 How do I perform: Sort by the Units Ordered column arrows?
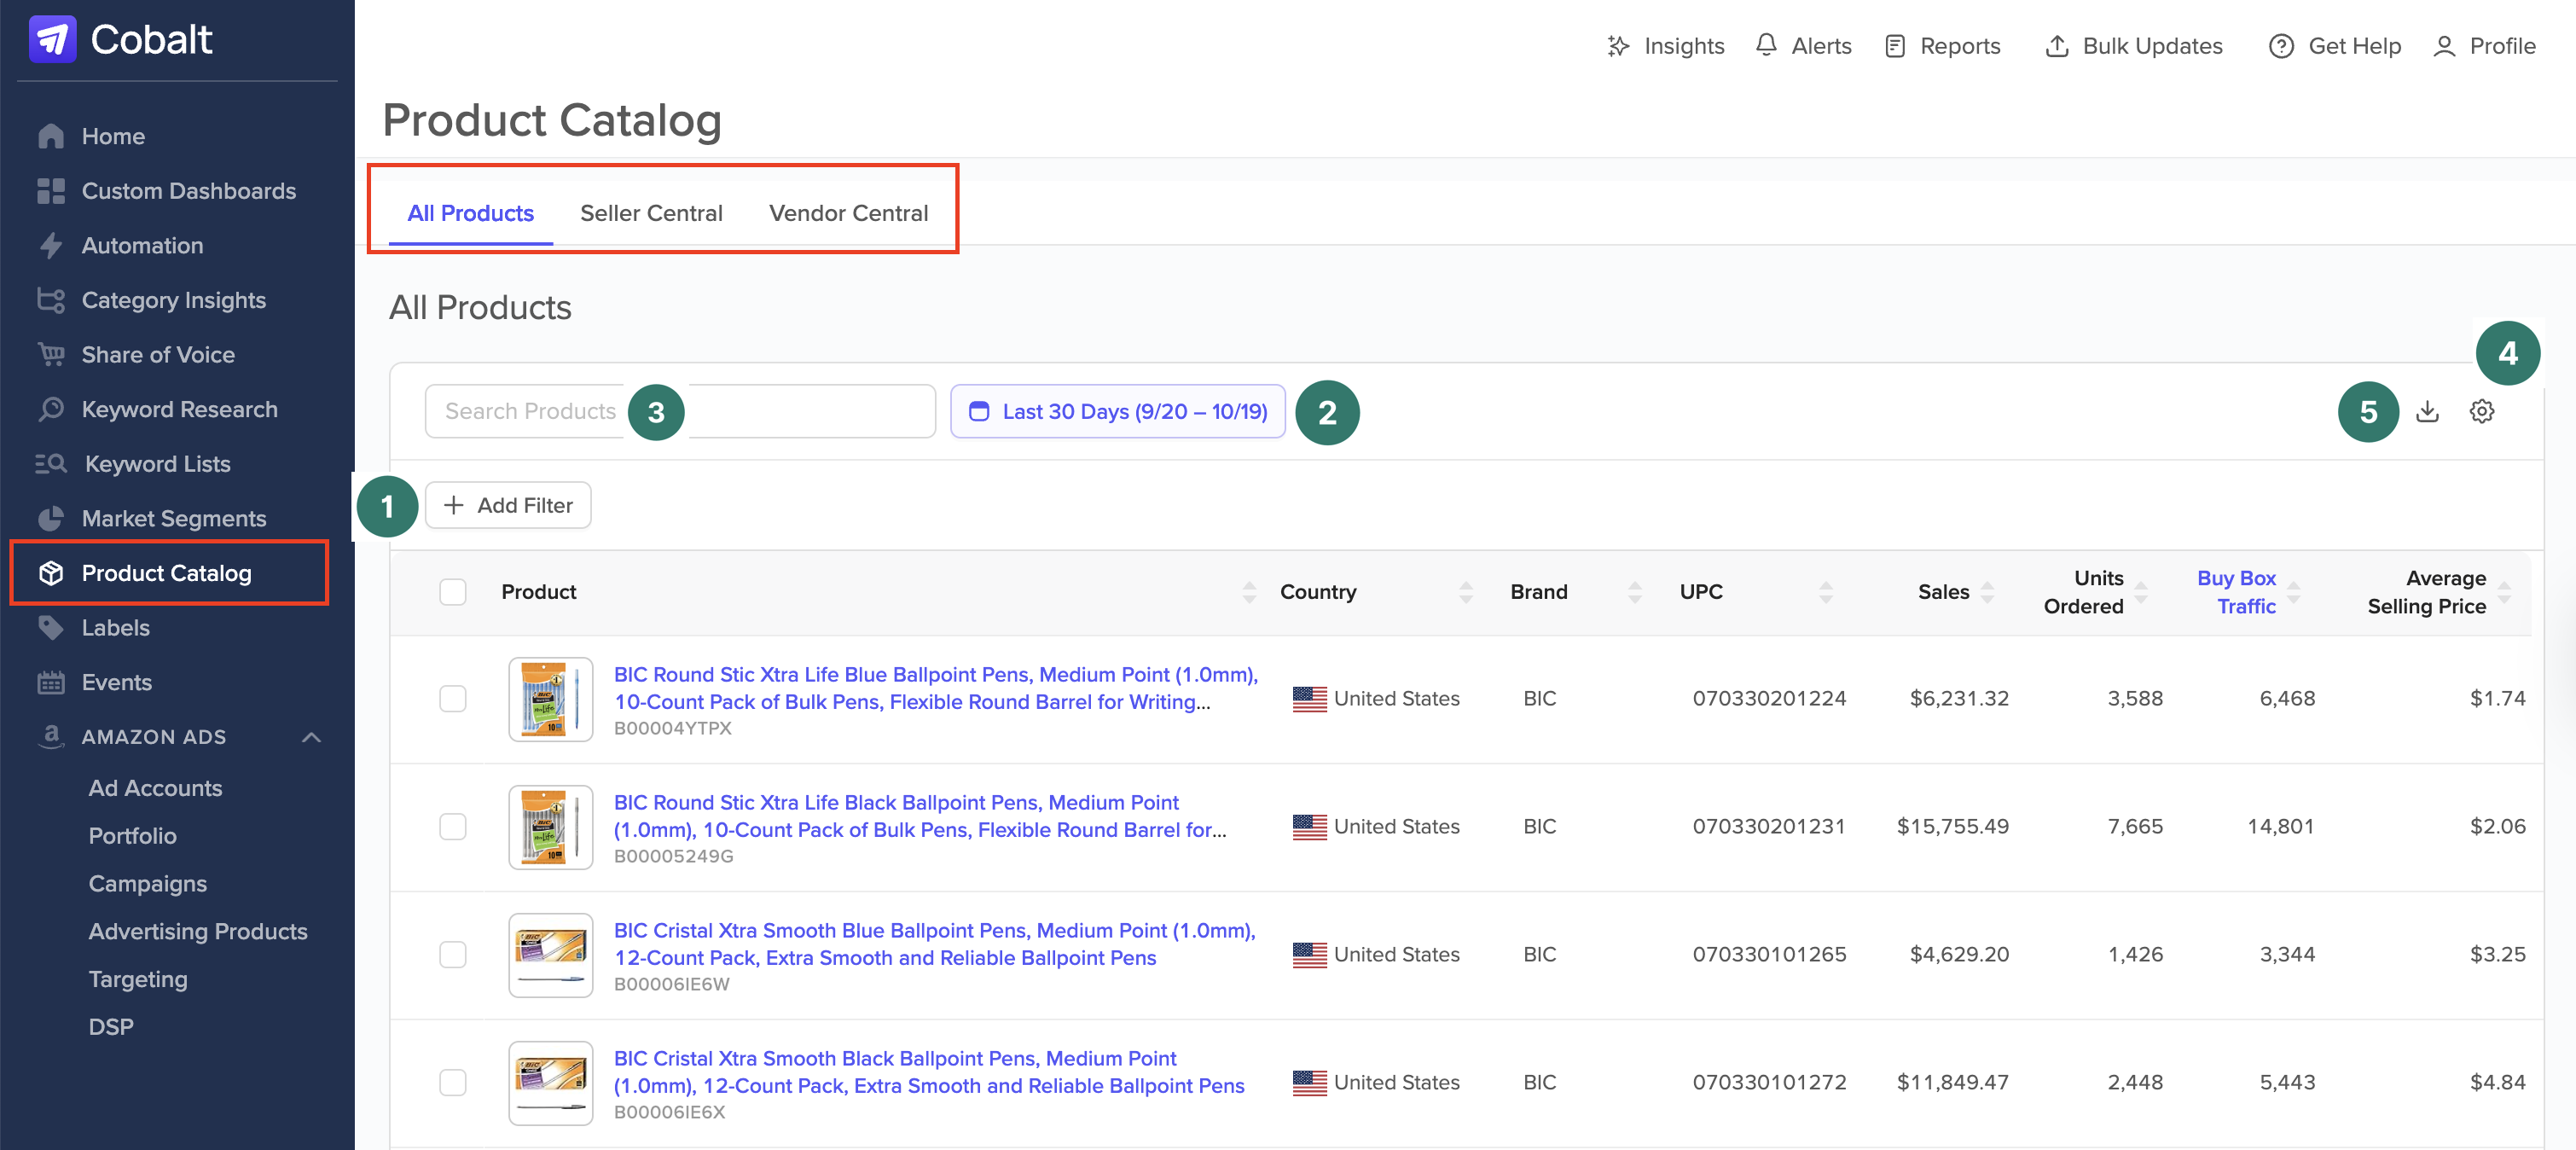(x=2141, y=592)
